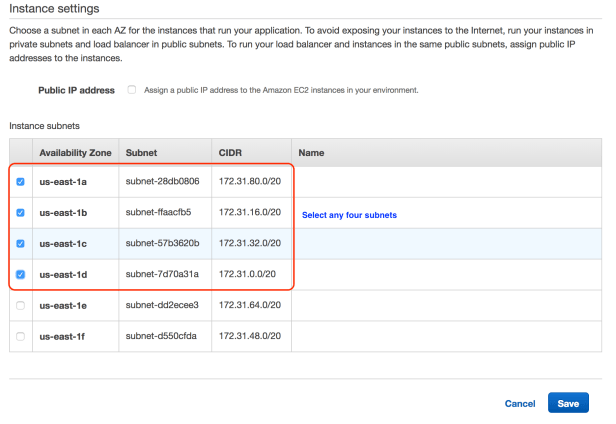Image resolution: width=616 pixels, height=424 pixels.
Task: Check the us-east-1e subnet checkbox
Action: [20, 305]
